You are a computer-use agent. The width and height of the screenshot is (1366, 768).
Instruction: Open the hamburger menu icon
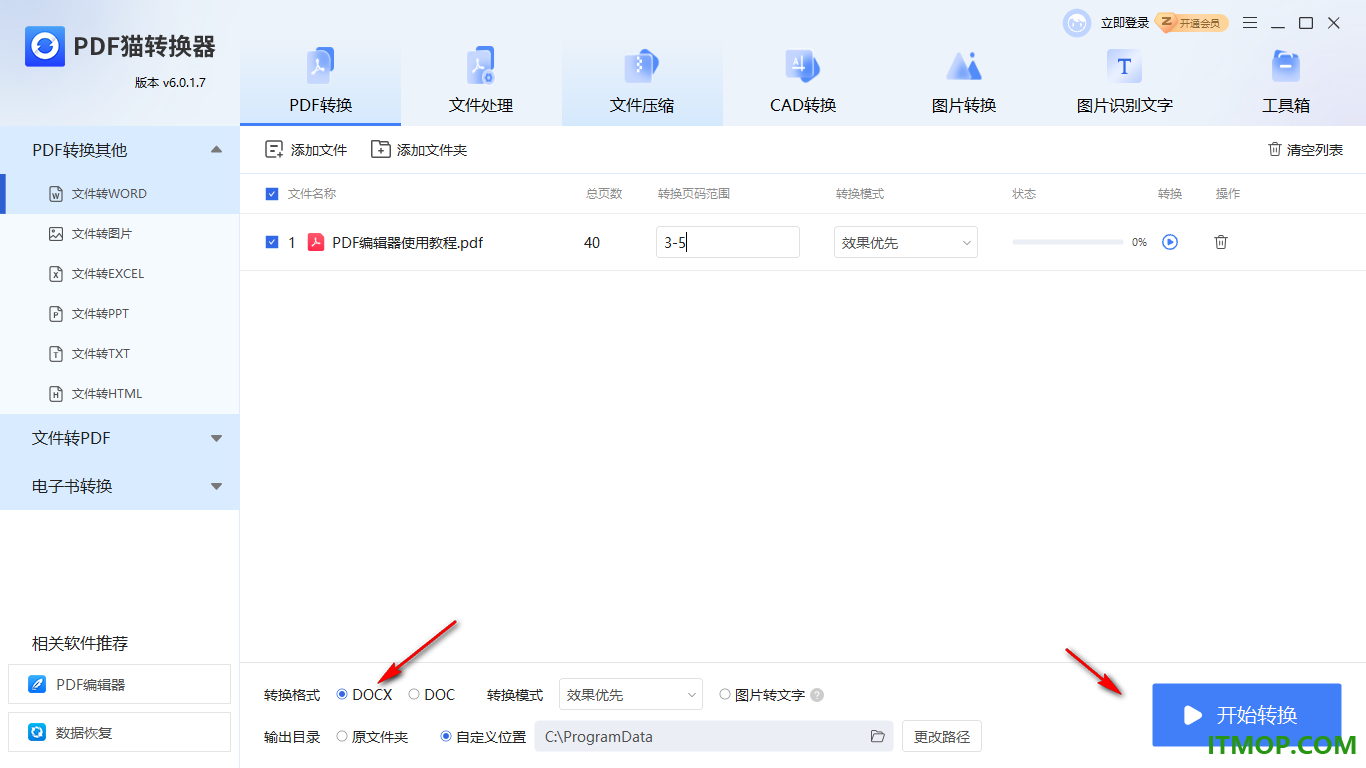(x=1250, y=23)
